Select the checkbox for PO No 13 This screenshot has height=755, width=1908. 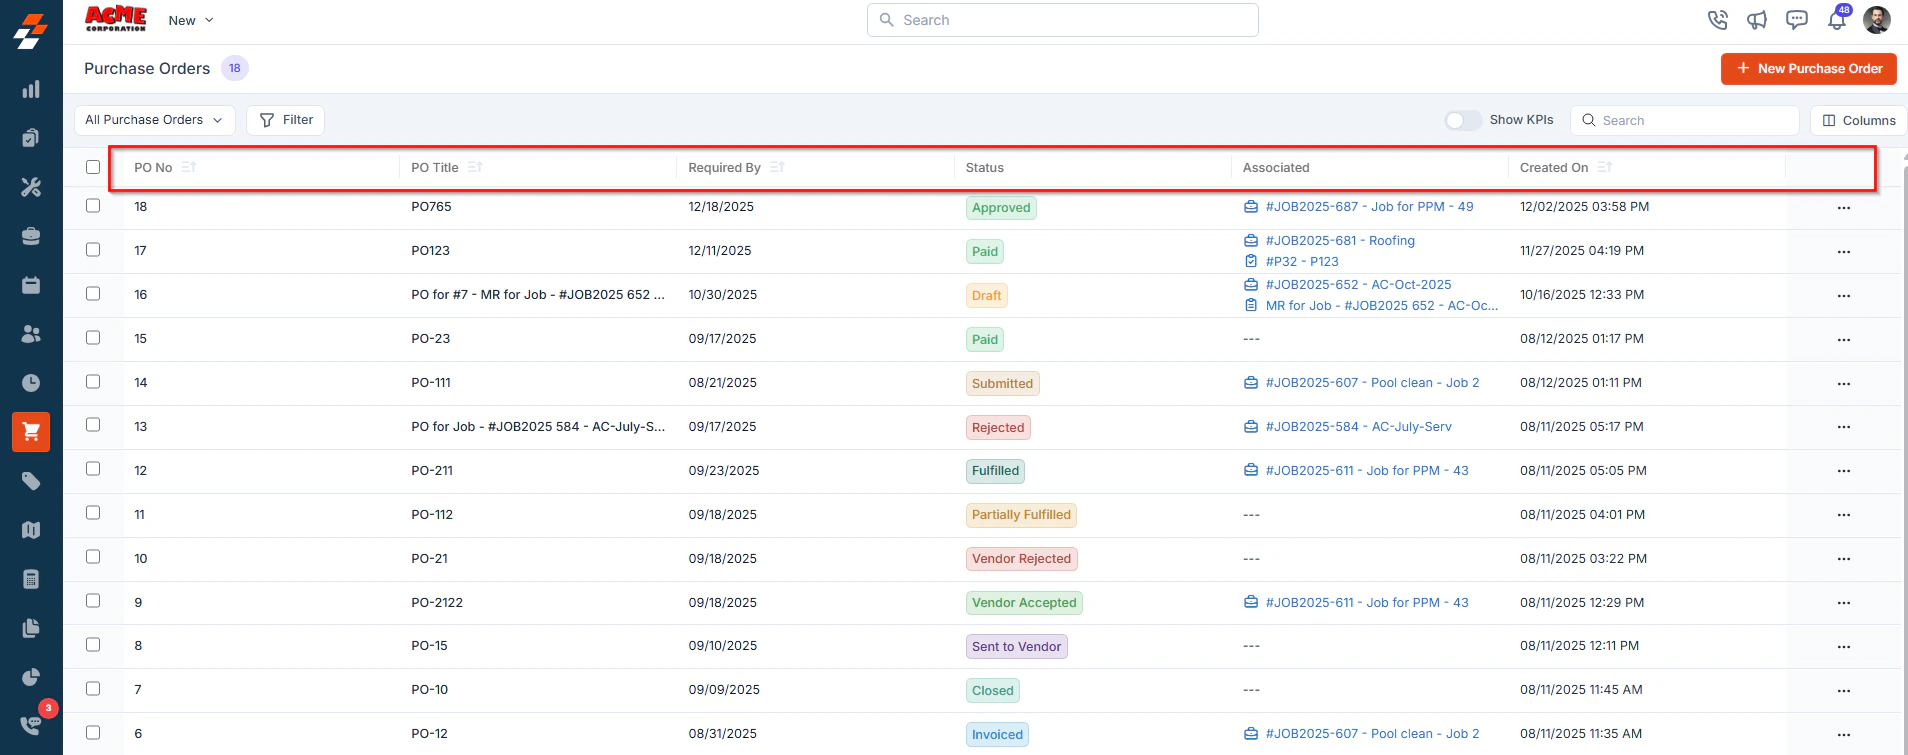click(93, 425)
